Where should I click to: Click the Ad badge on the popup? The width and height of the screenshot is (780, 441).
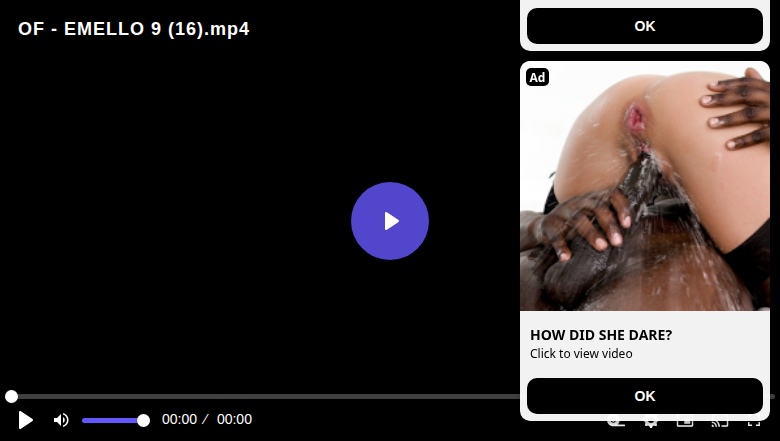tap(537, 77)
